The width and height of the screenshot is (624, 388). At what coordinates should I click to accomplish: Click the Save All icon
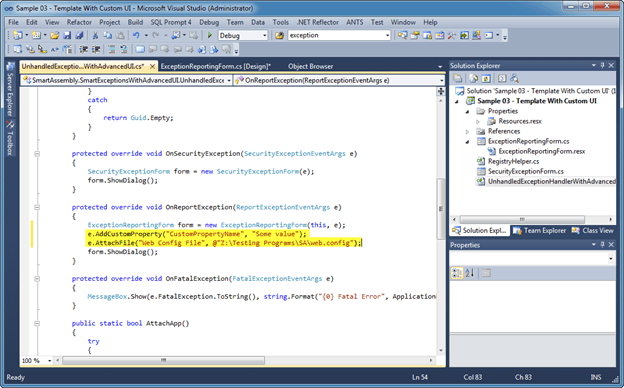pyautogui.click(x=79, y=35)
